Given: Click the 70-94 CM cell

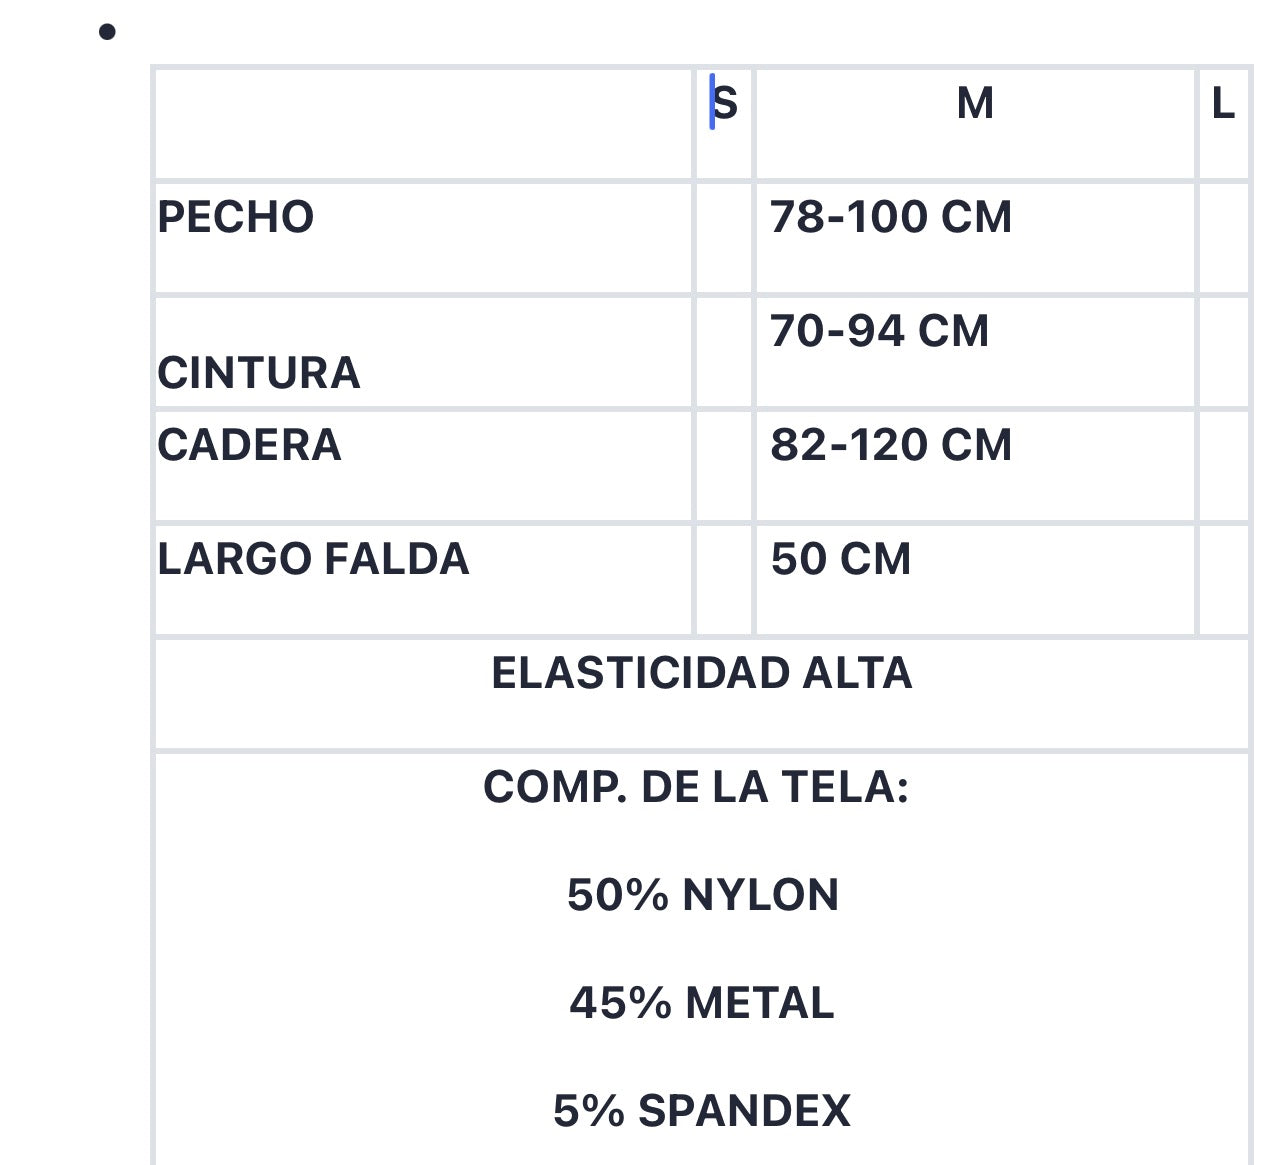Looking at the screenshot, I should pos(975,352).
